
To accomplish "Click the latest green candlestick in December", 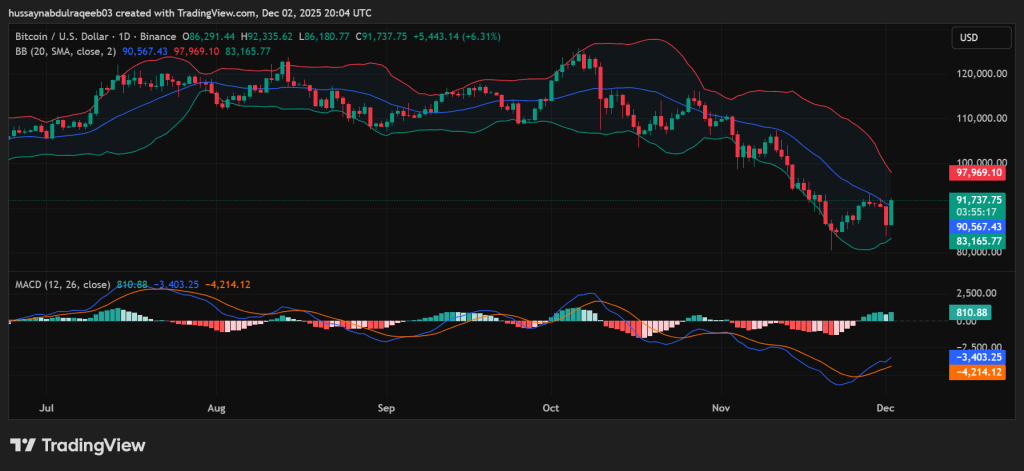I will click(891, 212).
